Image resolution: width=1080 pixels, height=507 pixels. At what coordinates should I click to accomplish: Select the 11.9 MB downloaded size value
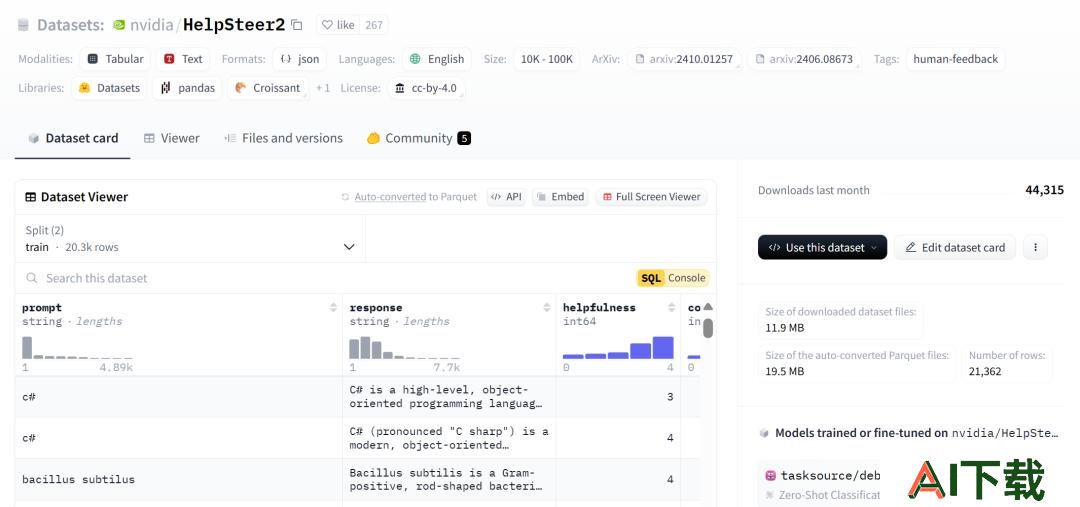(785, 328)
